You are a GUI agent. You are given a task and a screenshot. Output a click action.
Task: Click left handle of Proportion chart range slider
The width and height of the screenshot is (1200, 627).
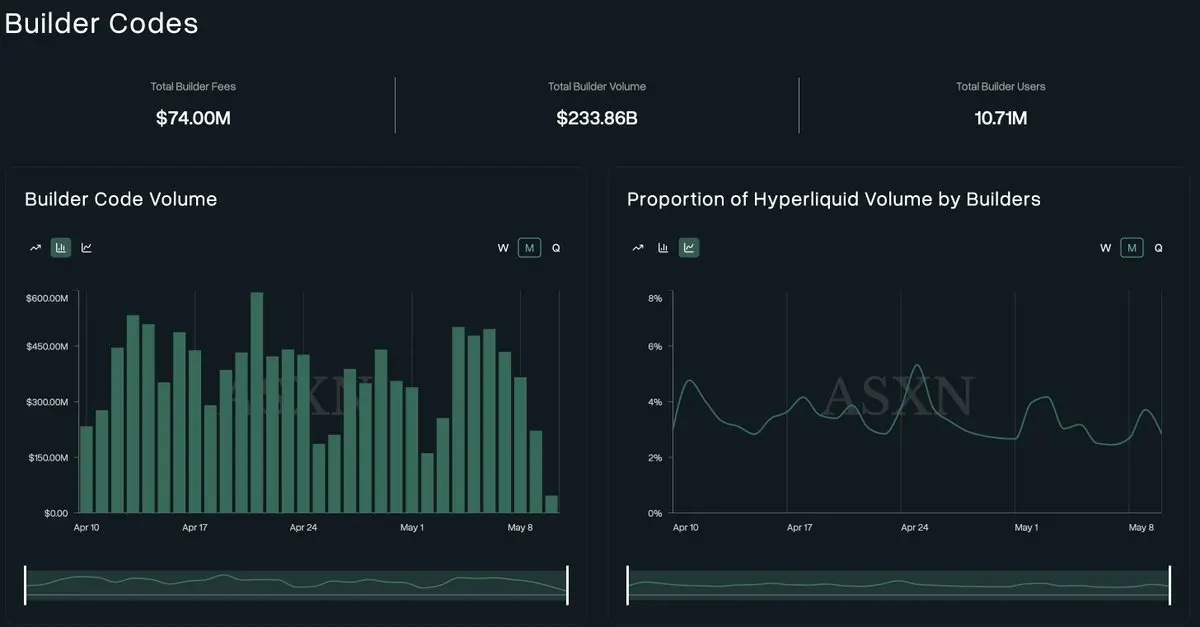coord(628,585)
